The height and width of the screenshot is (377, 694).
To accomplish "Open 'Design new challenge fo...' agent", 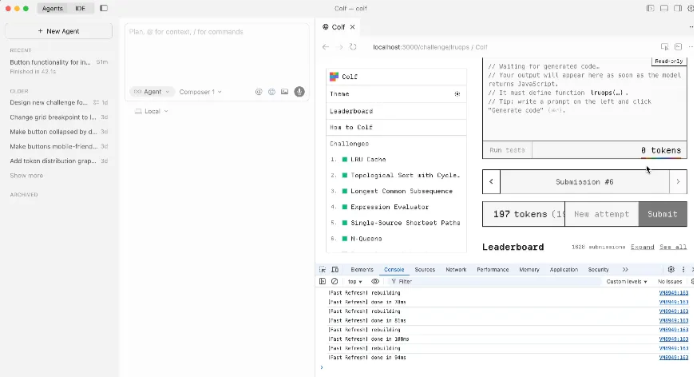I will pos(58,102).
